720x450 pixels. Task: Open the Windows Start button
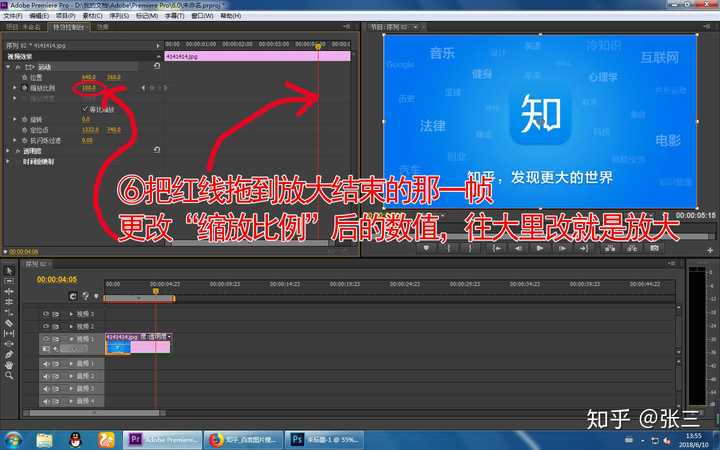coord(13,440)
